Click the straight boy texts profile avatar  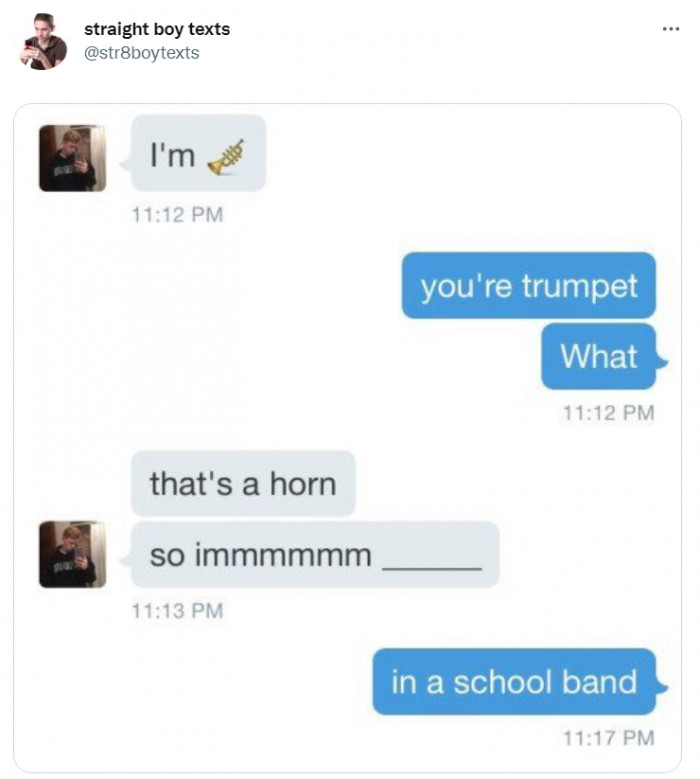[43, 42]
